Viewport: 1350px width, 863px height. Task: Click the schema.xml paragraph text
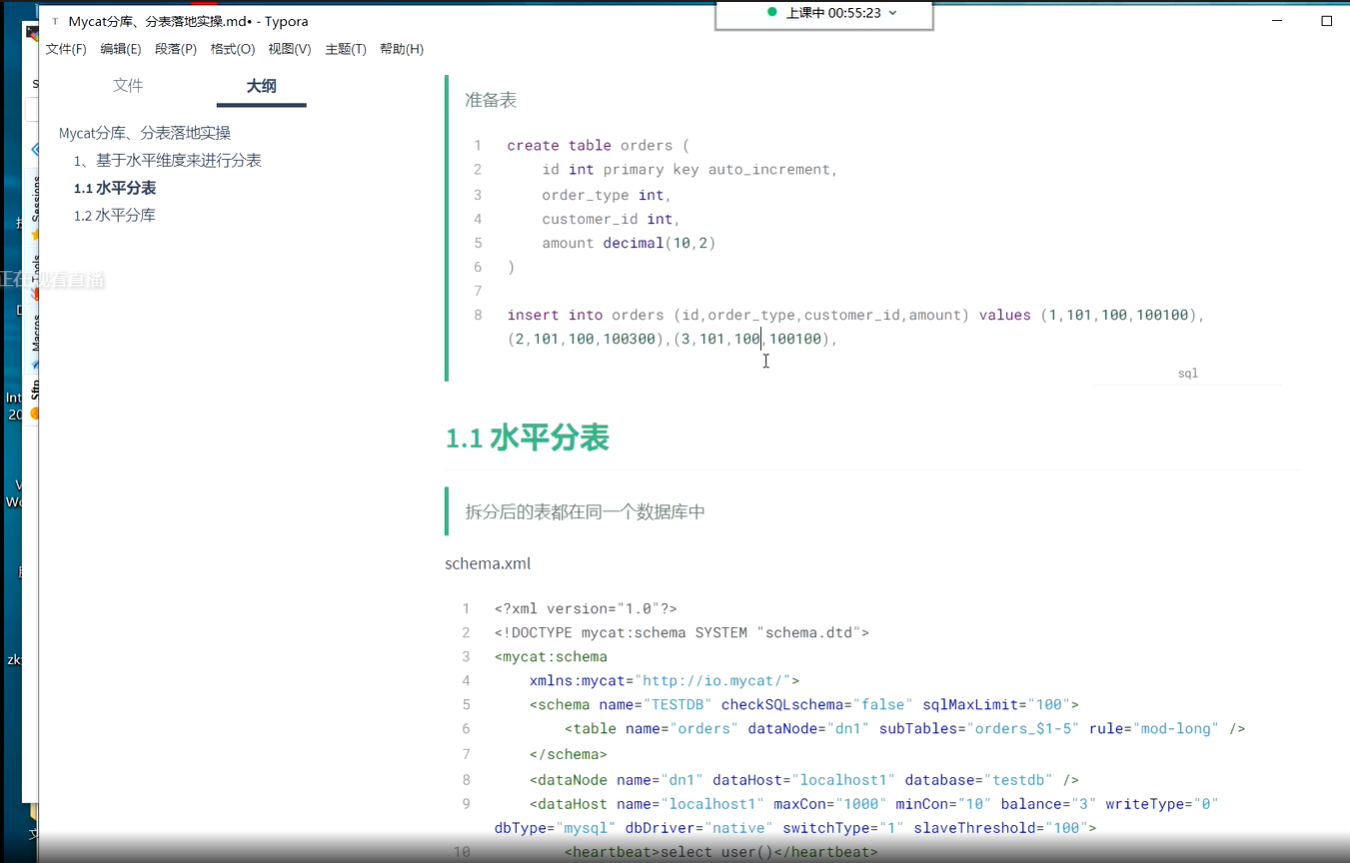pyautogui.click(x=488, y=564)
